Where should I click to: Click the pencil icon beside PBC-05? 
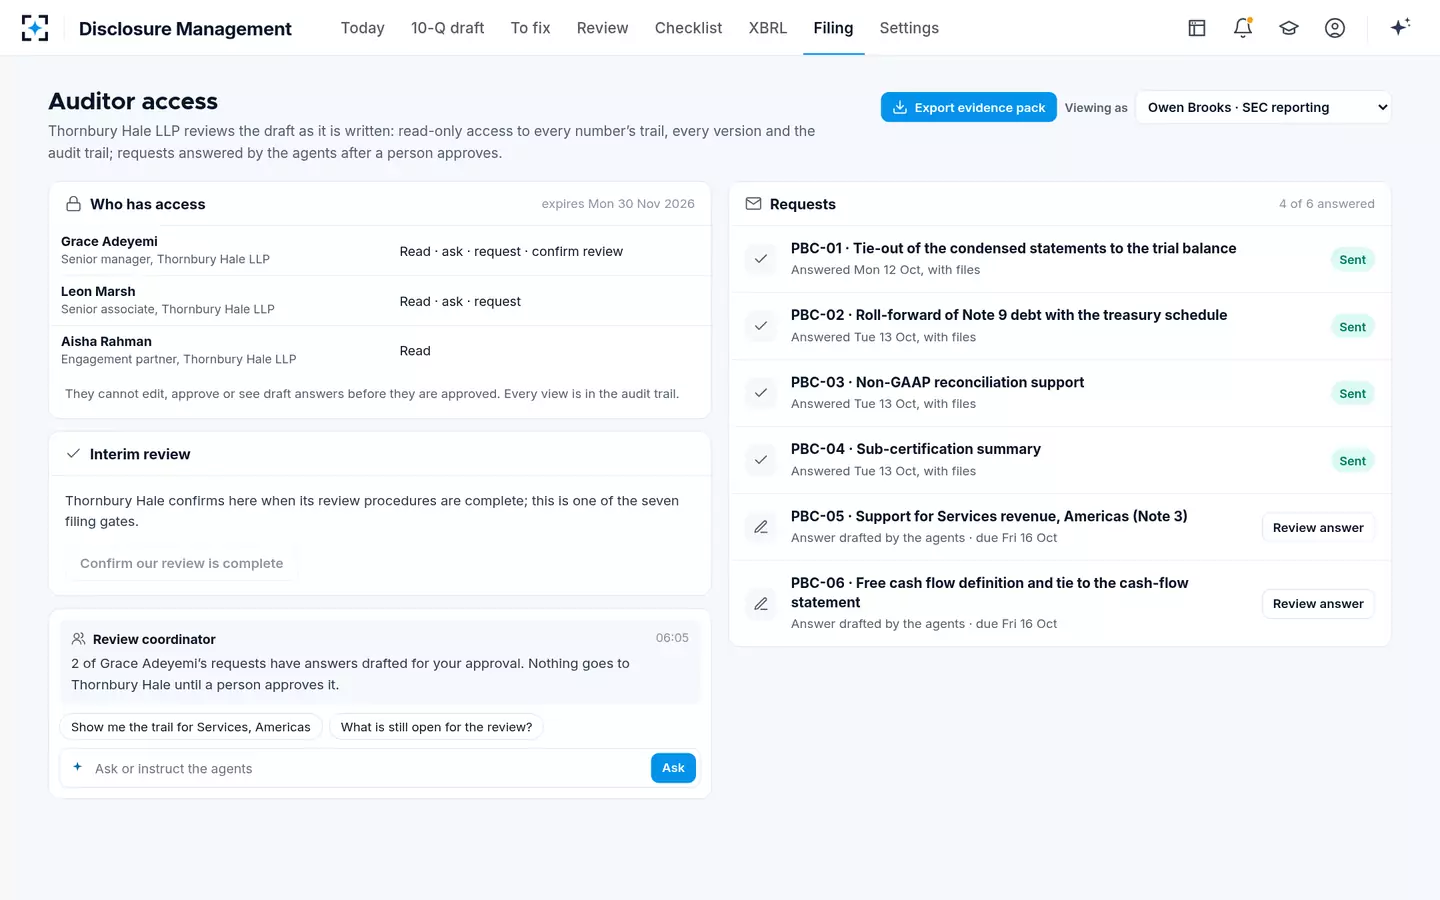(x=761, y=527)
